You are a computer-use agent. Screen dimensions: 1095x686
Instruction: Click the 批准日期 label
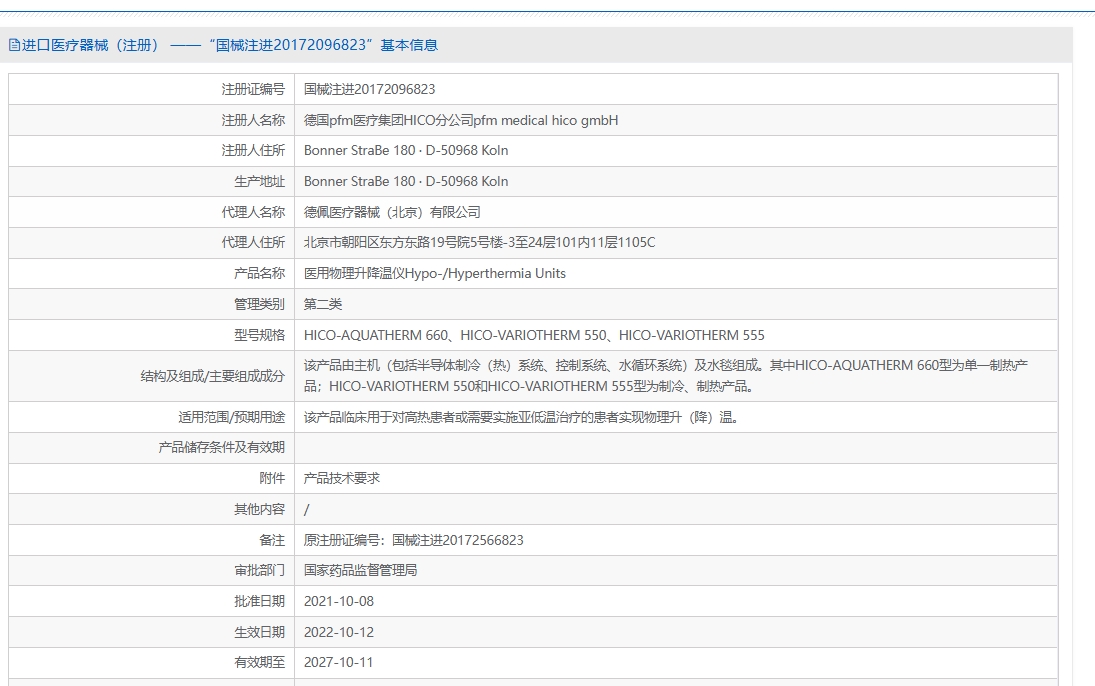pos(259,601)
